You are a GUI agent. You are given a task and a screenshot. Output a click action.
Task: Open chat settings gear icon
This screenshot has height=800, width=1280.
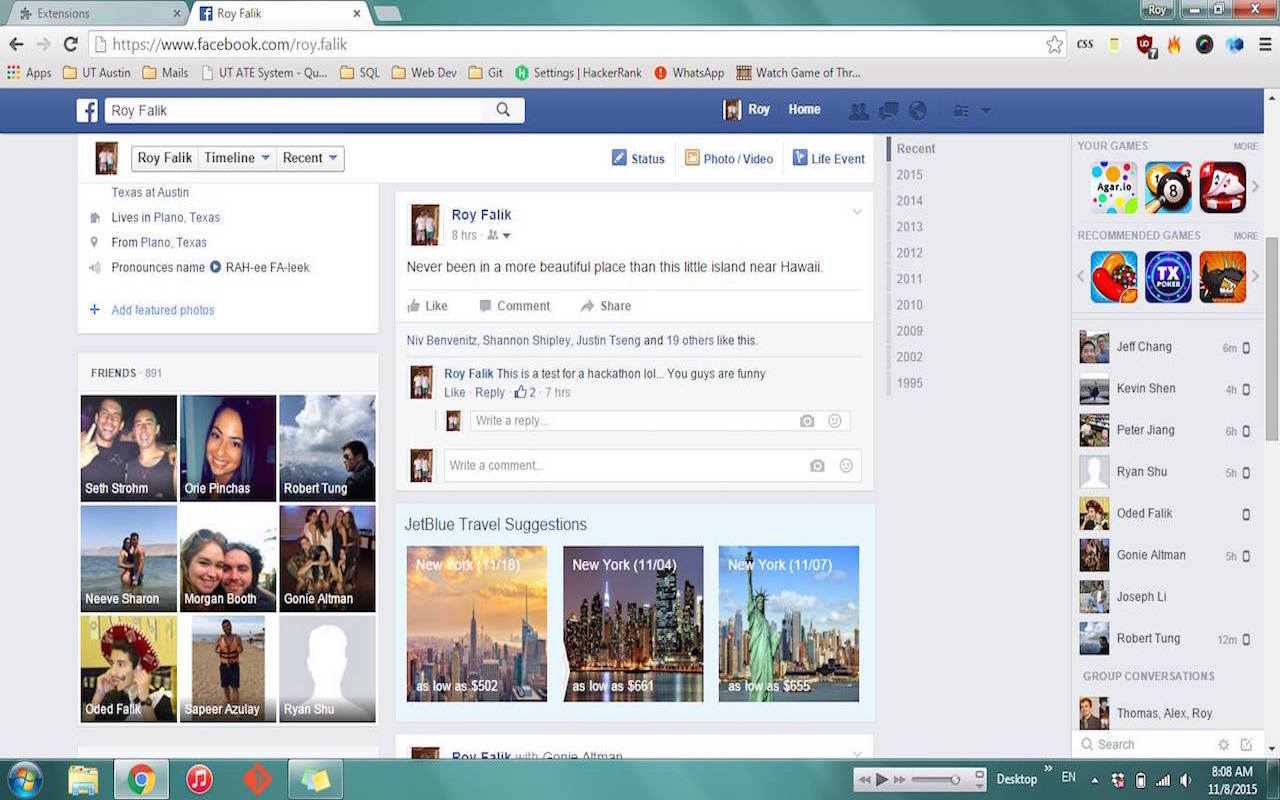point(1223,745)
